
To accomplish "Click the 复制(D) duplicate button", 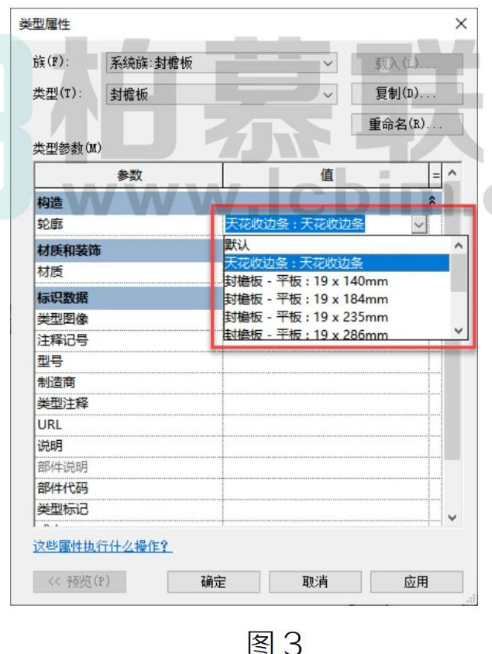I will click(x=407, y=93).
